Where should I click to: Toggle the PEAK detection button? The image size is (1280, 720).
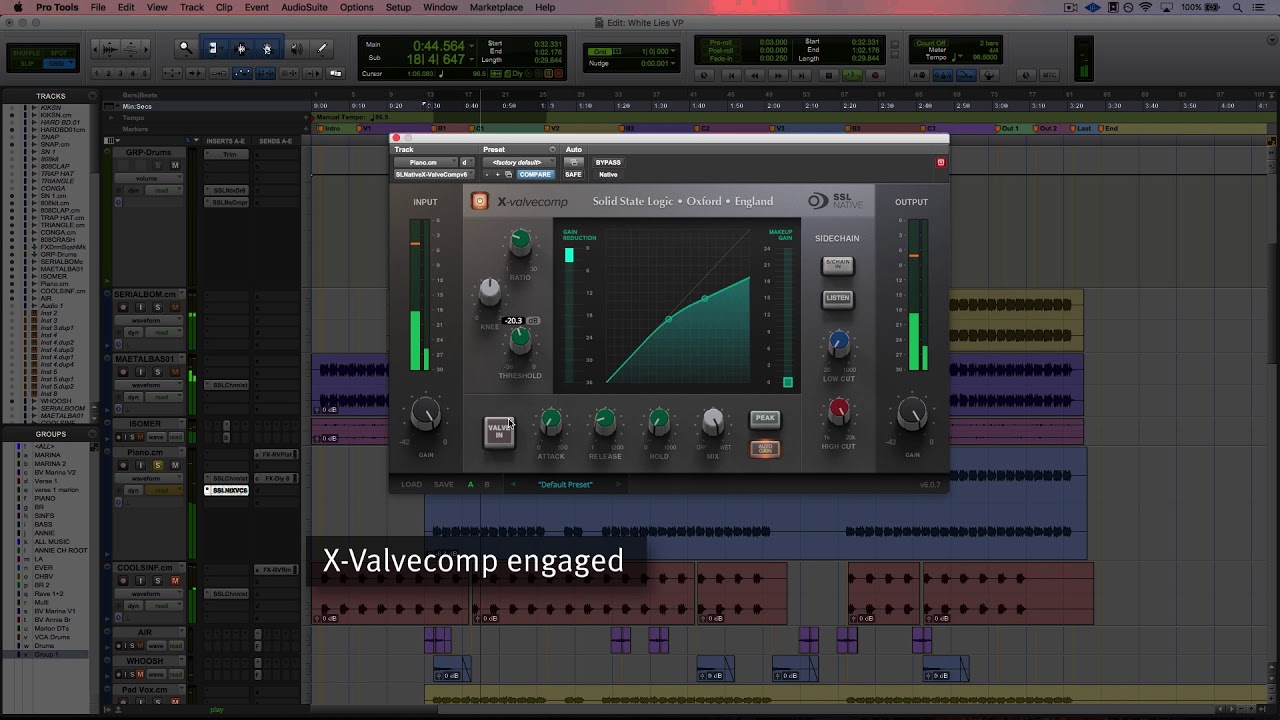point(765,418)
